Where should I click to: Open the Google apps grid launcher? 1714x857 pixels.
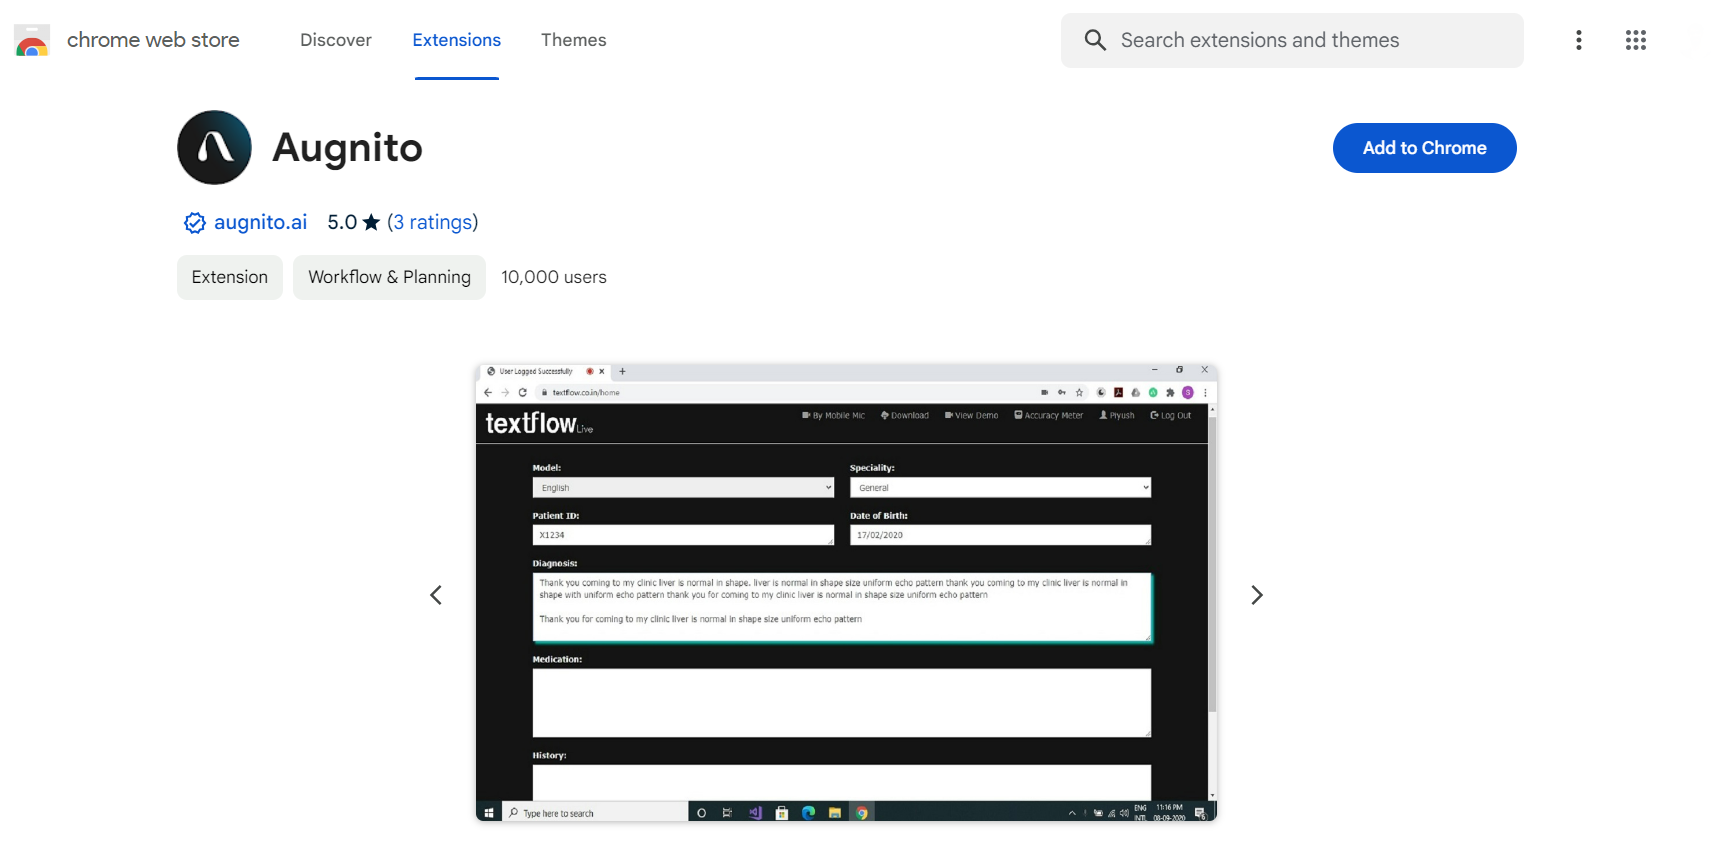tap(1636, 40)
